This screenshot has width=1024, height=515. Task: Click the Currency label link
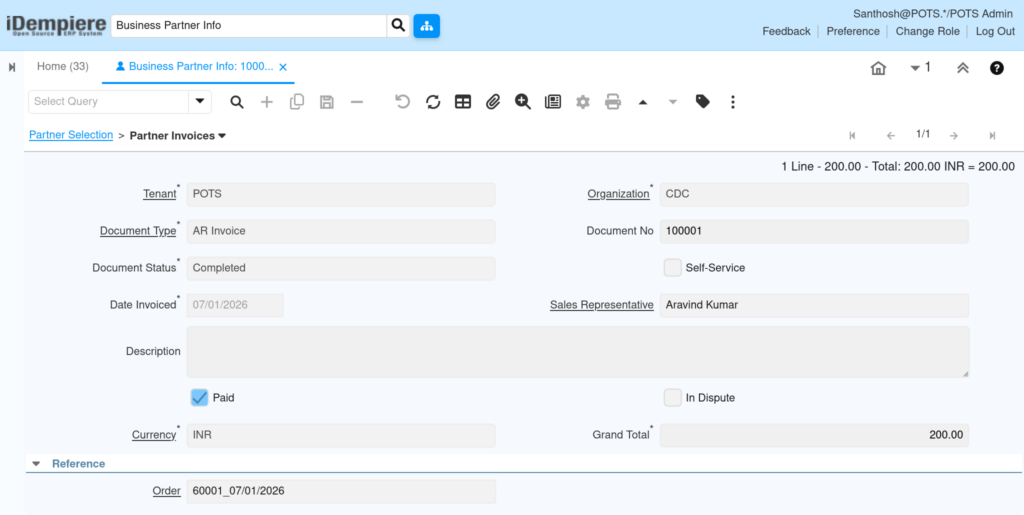pyautogui.click(x=154, y=435)
